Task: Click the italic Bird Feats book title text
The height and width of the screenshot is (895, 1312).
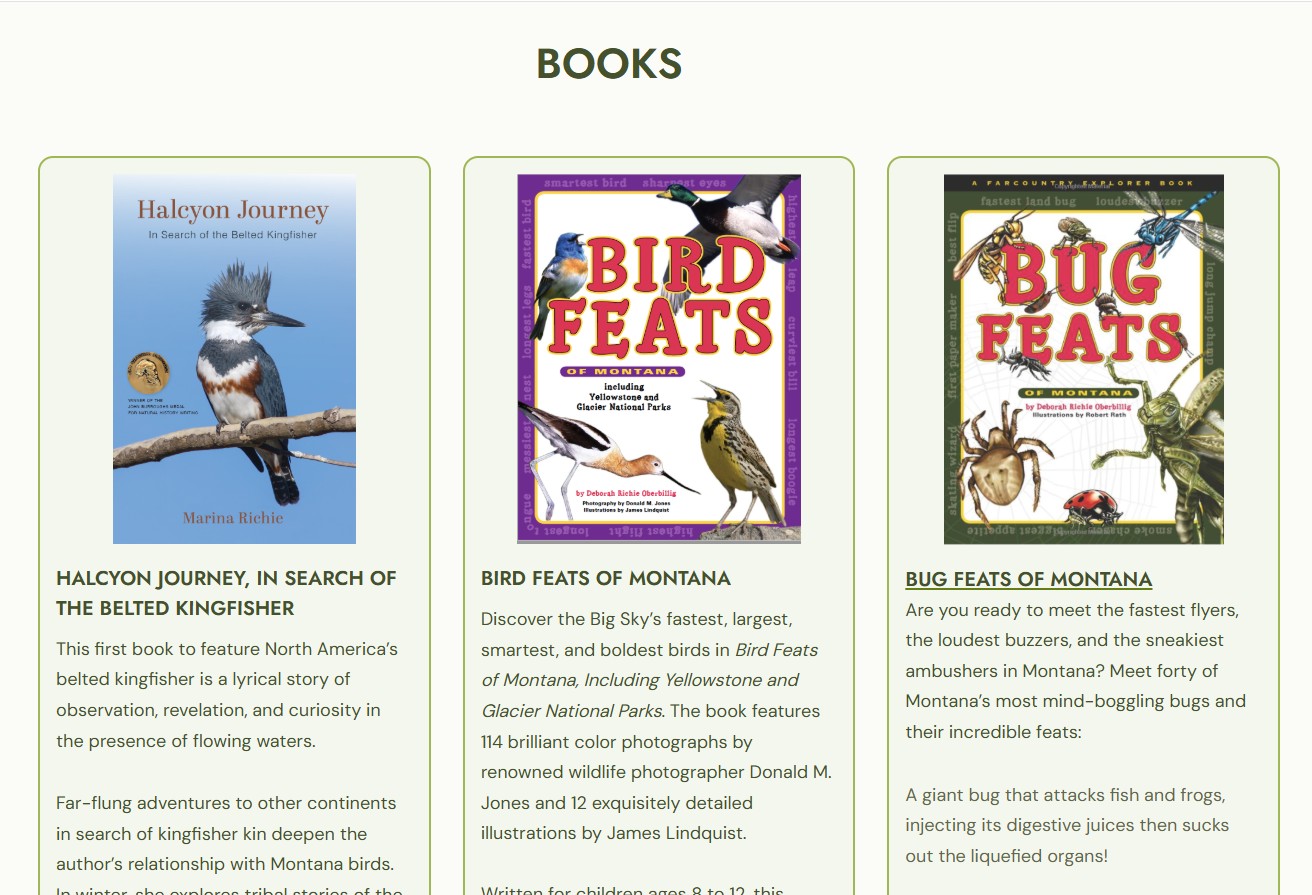Action: [649, 680]
